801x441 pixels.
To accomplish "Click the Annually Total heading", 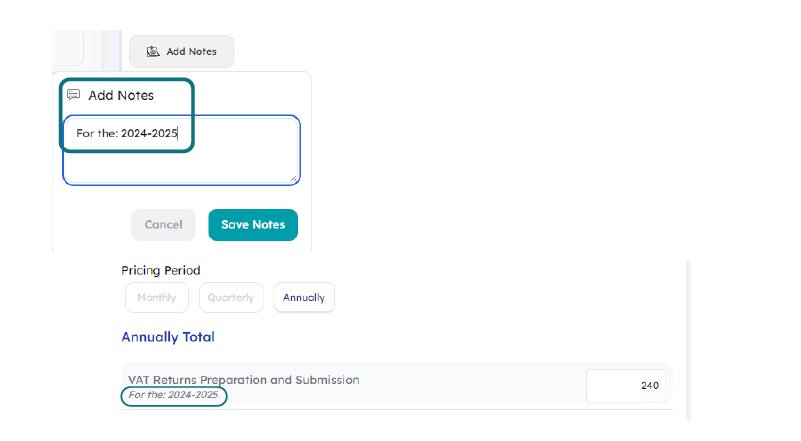I will [x=168, y=337].
